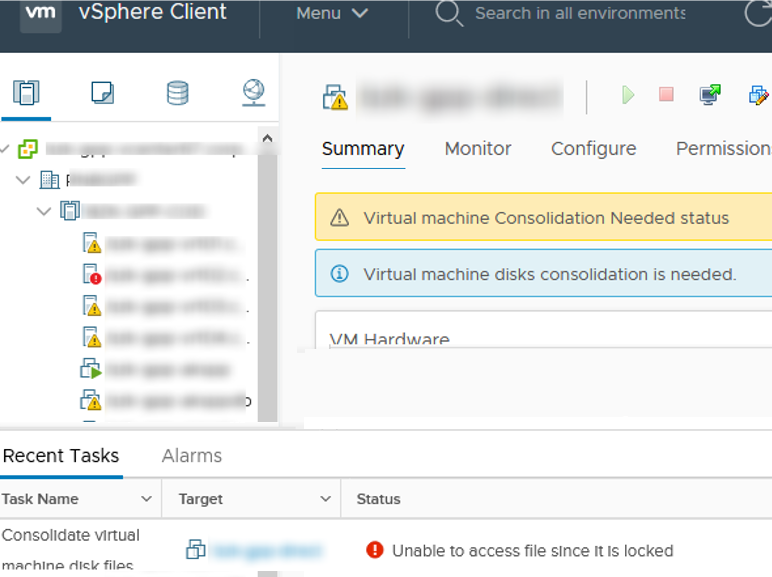Open the Alarms tab
The height and width of the screenshot is (577, 772).
coord(192,456)
